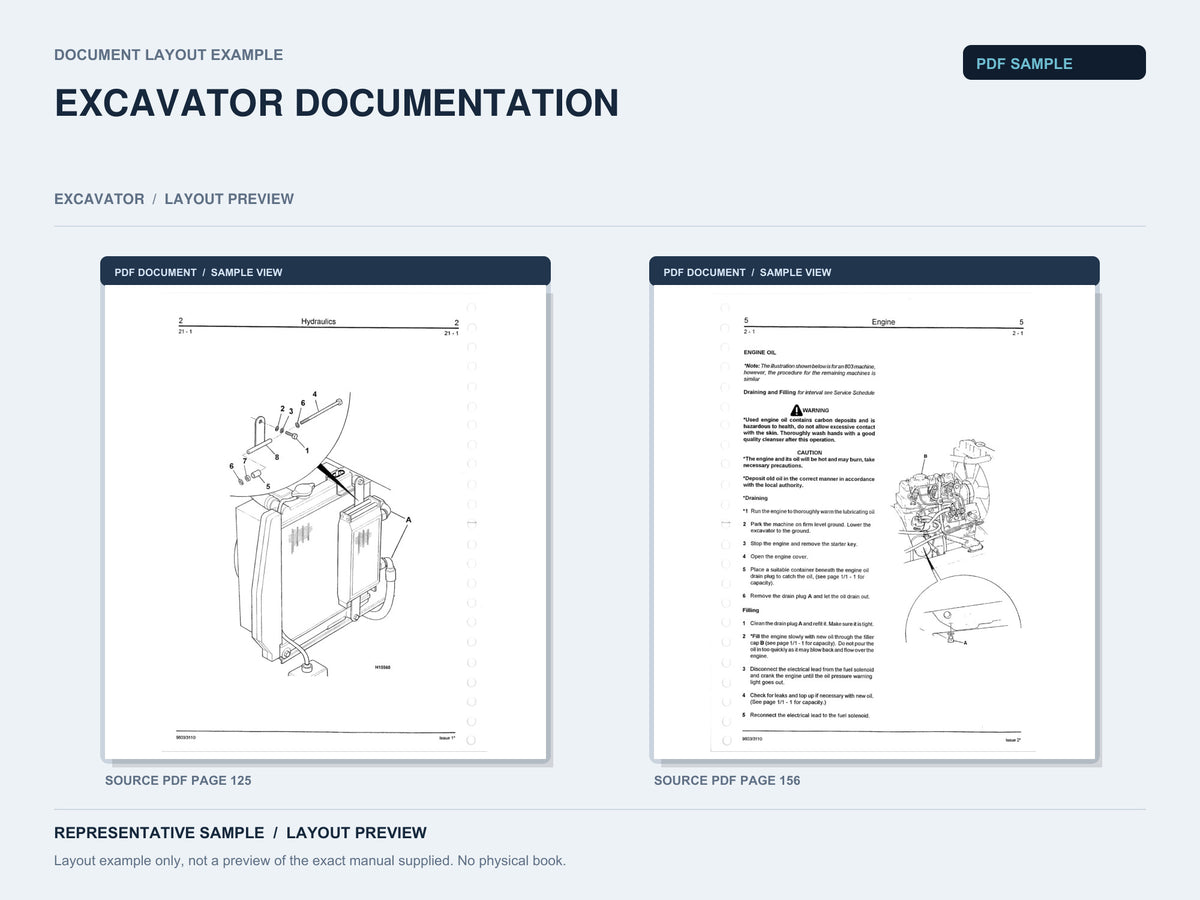
Task: Click the 'Layout example only' disclaimer text
Action: pyautogui.click(x=310, y=860)
